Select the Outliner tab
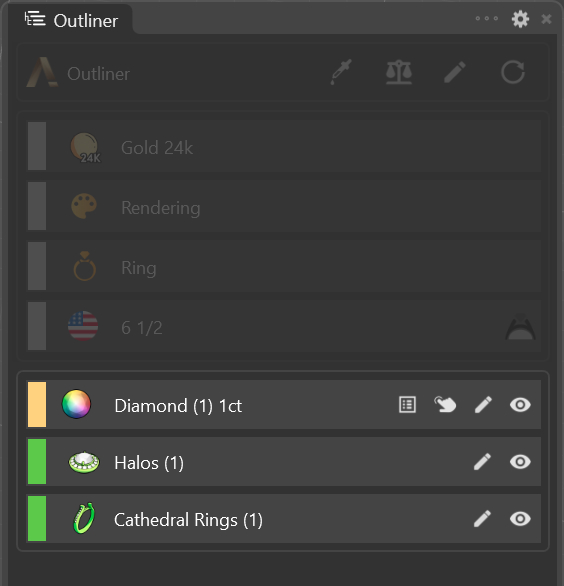Image resolution: width=564 pixels, height=586 pixels. click(72, 20)
